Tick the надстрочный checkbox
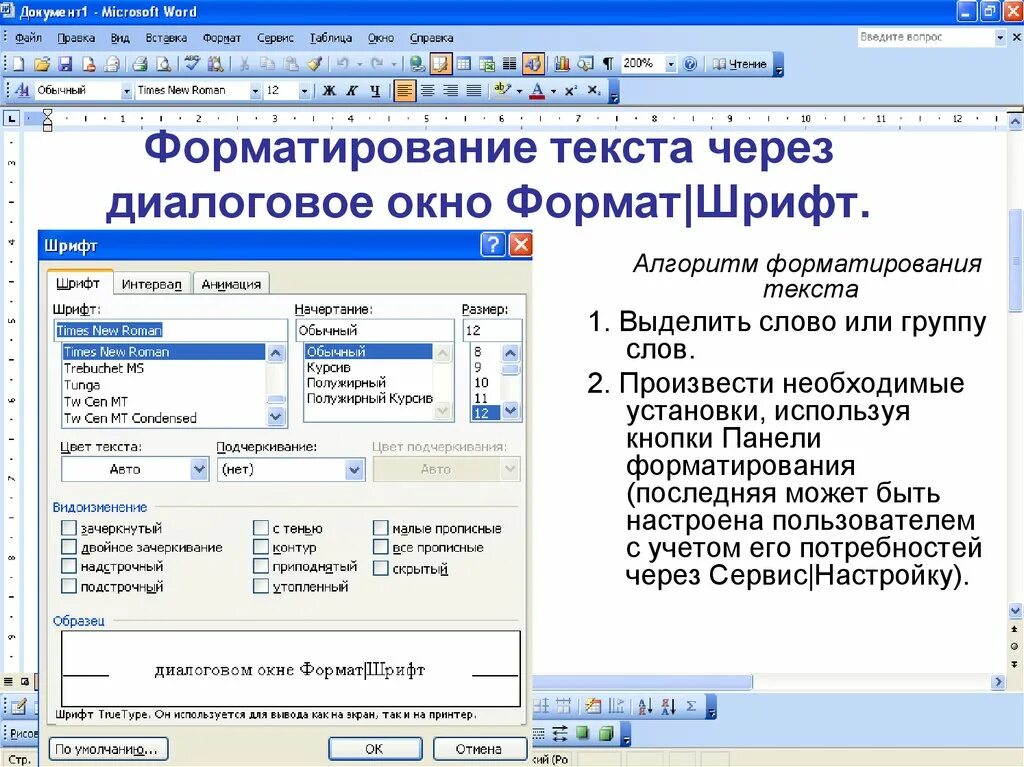Viewport: 1024px width, 767px height. [69, 566]
